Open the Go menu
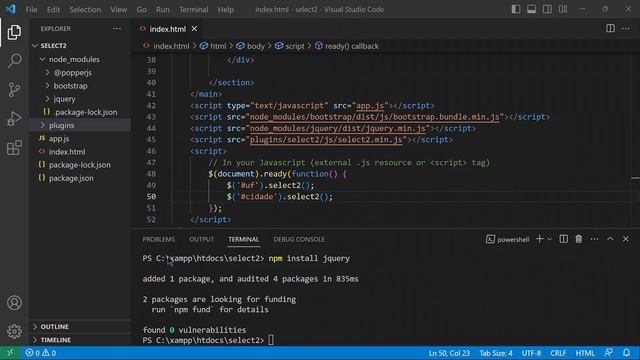 [x=141, y=9]
